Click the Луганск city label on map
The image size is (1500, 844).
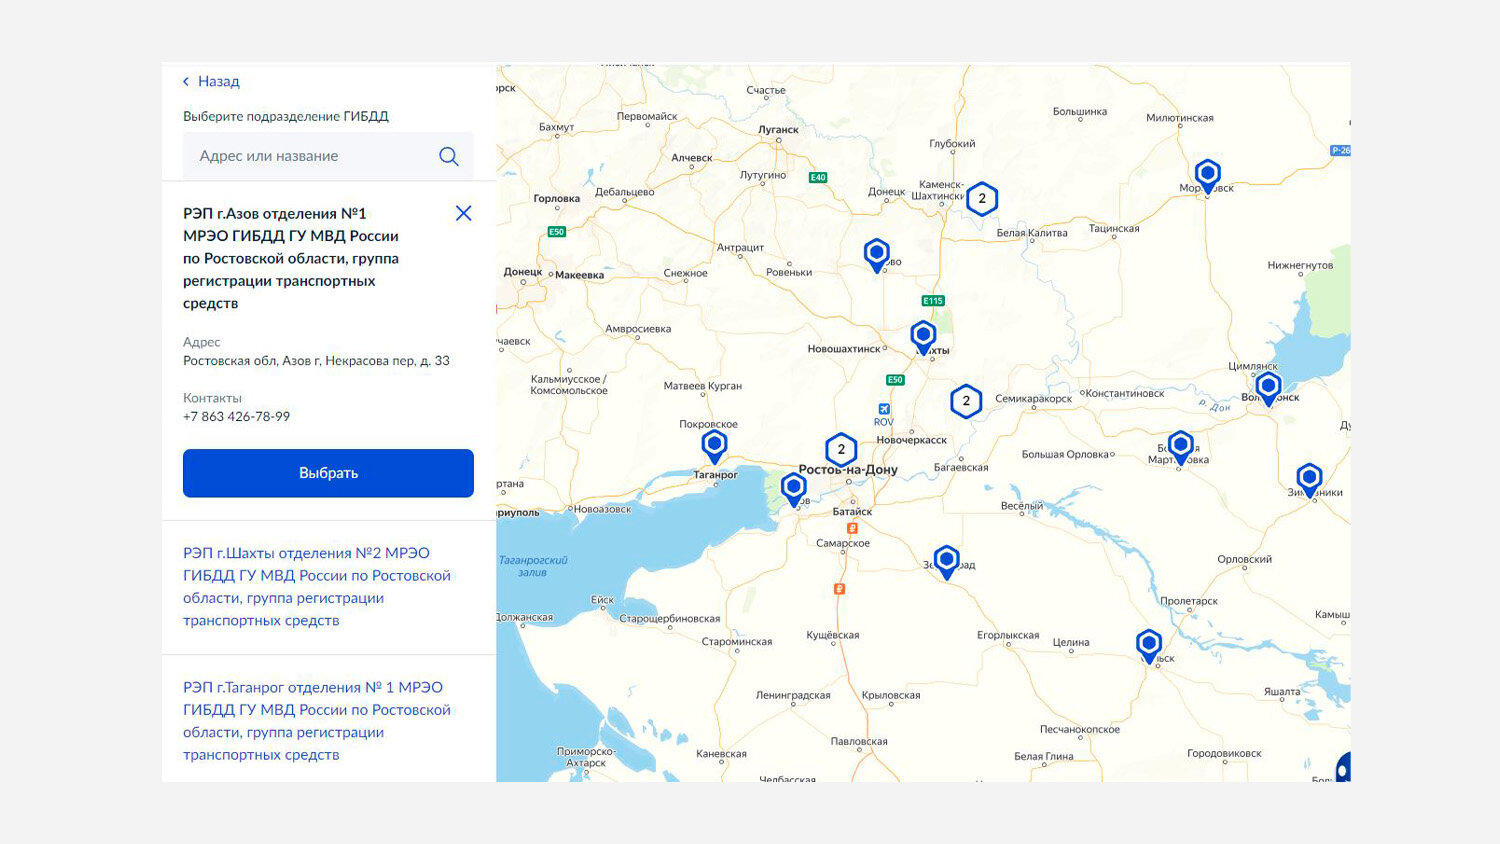click(x=778, y=130)
